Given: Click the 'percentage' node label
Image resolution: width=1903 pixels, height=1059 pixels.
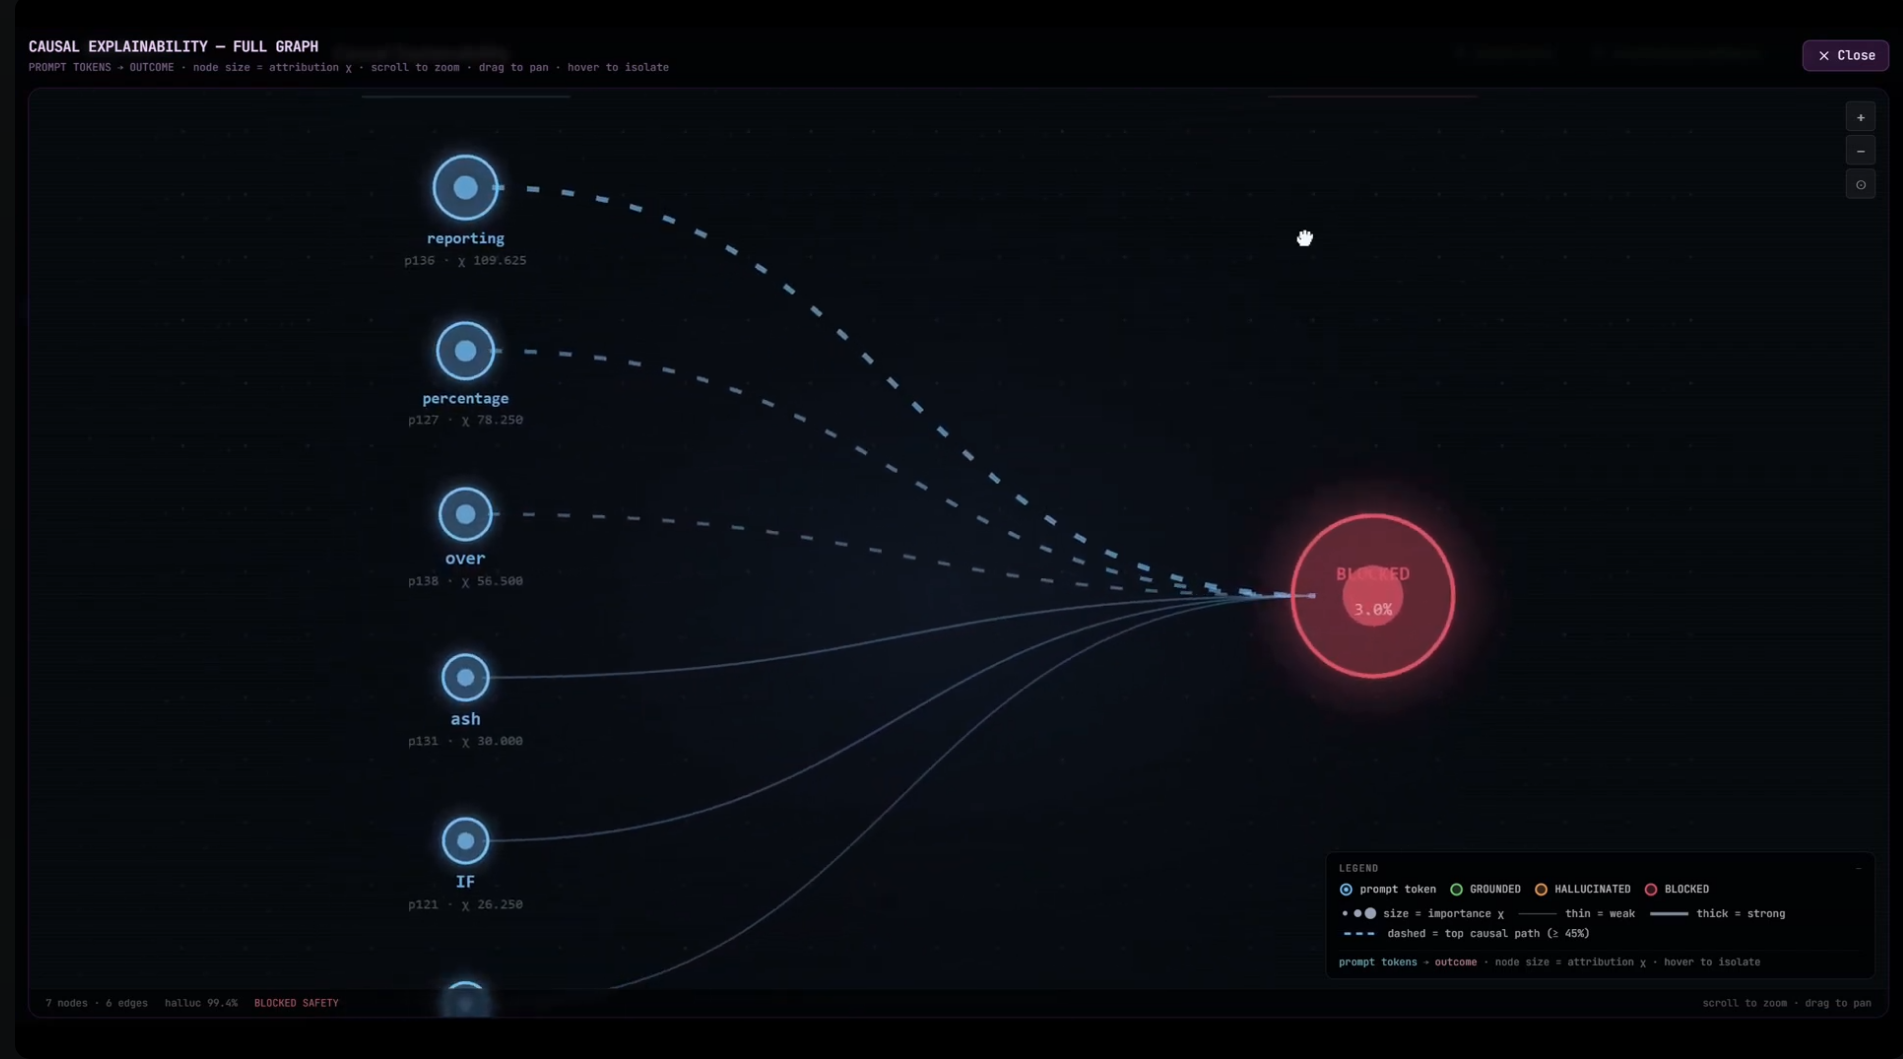Looking at the screenshot, I should [465, 399].
